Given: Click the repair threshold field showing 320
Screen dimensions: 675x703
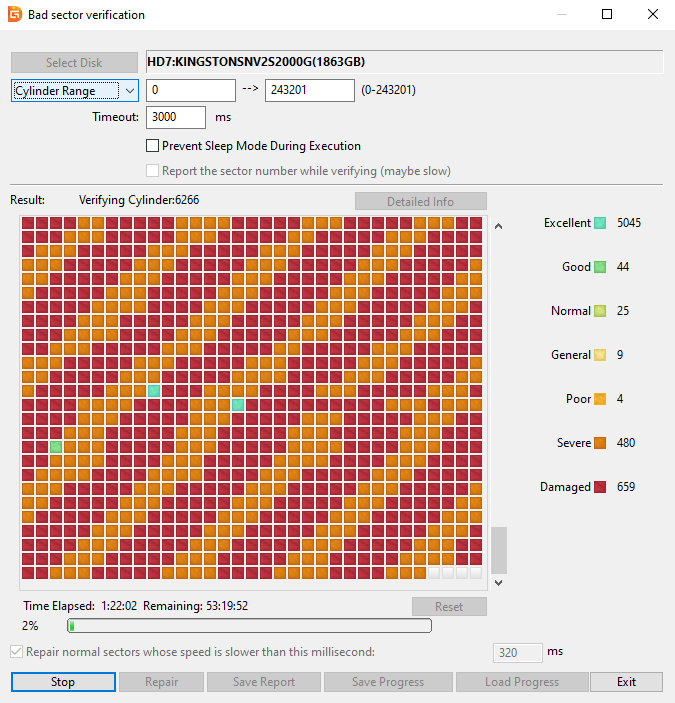Looking at the screenshot, I should 518,652.
